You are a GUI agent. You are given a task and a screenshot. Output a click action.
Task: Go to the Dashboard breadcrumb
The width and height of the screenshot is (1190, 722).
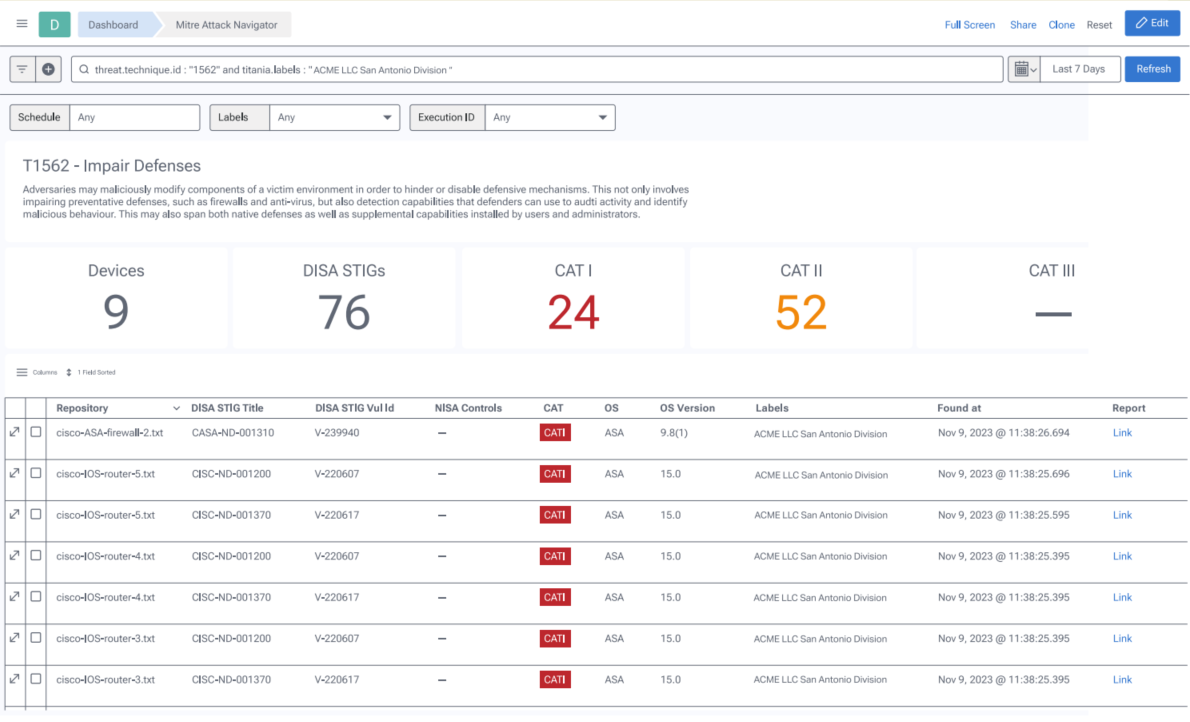[x=113, y=25]
